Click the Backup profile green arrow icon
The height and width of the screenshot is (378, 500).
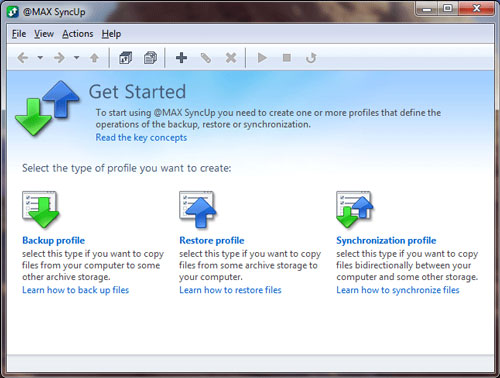click(x=40, y=209)
